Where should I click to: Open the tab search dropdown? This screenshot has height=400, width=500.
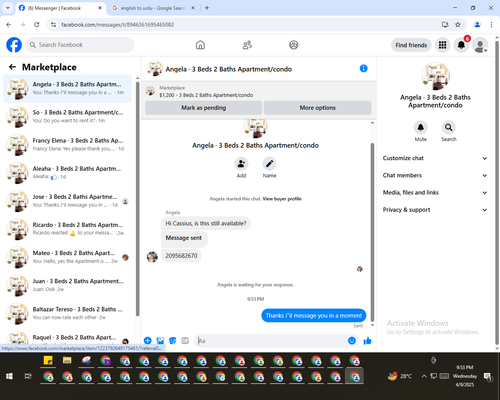coord(7,8)
